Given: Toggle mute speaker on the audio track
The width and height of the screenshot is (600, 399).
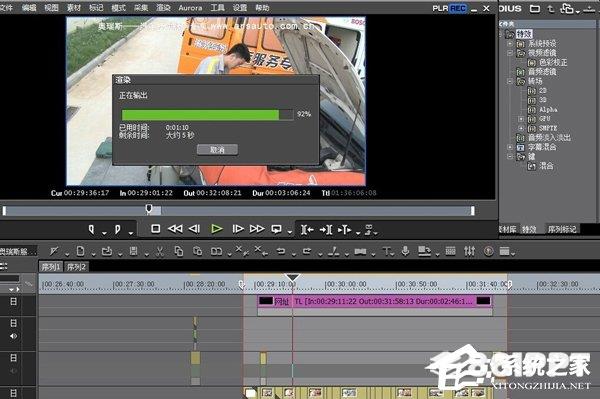Looking at the screenshot, I should tap(13, 336).
